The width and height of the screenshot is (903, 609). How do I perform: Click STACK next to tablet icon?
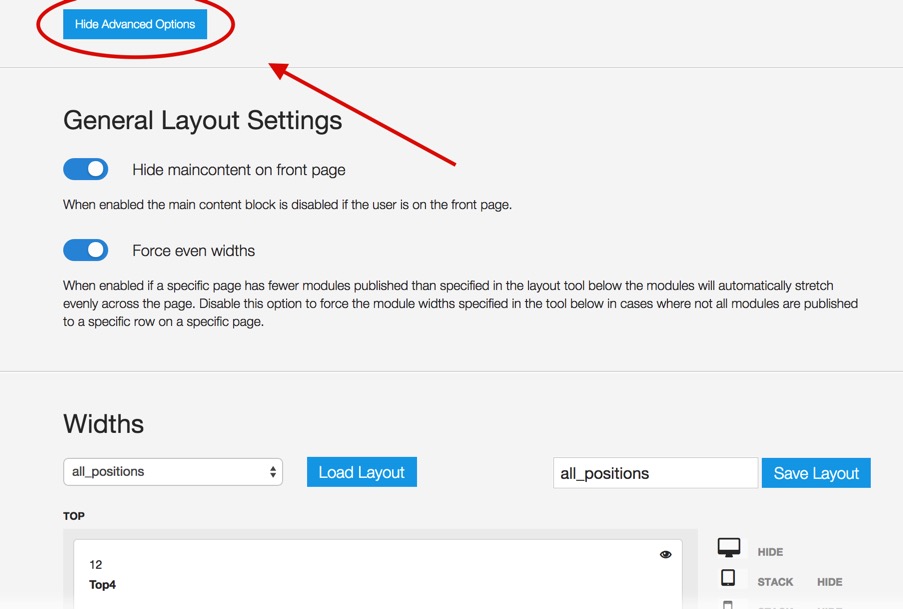pos(775,582)
